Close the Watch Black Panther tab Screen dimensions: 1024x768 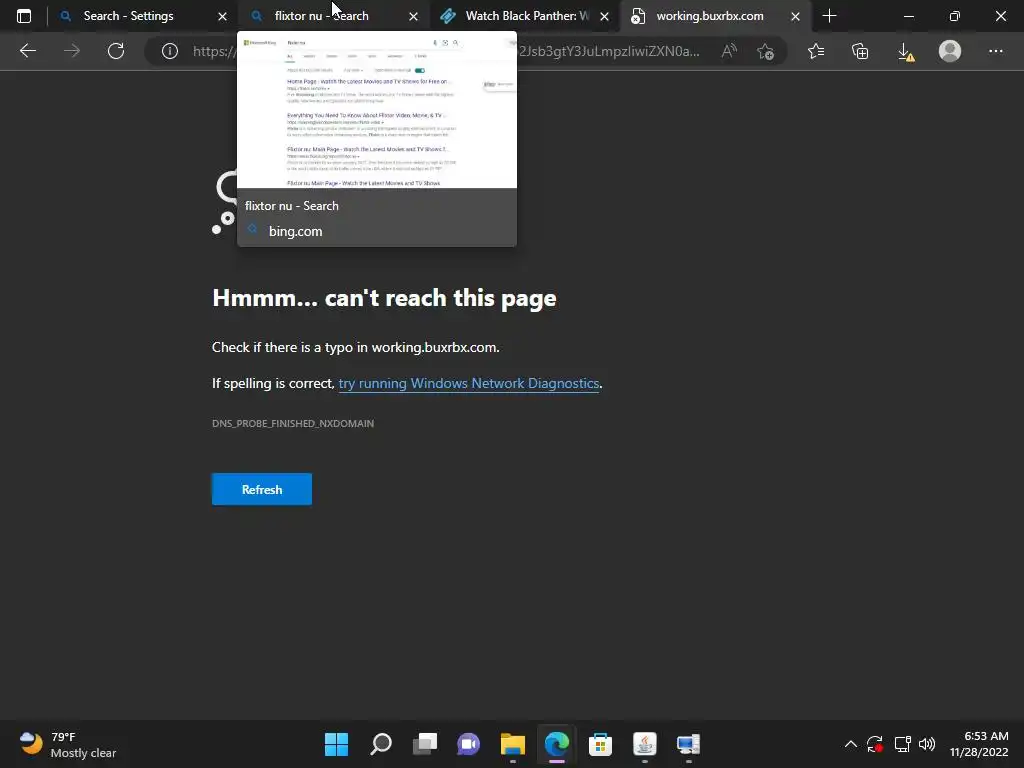pyautogui.click(x=604, y=16)
